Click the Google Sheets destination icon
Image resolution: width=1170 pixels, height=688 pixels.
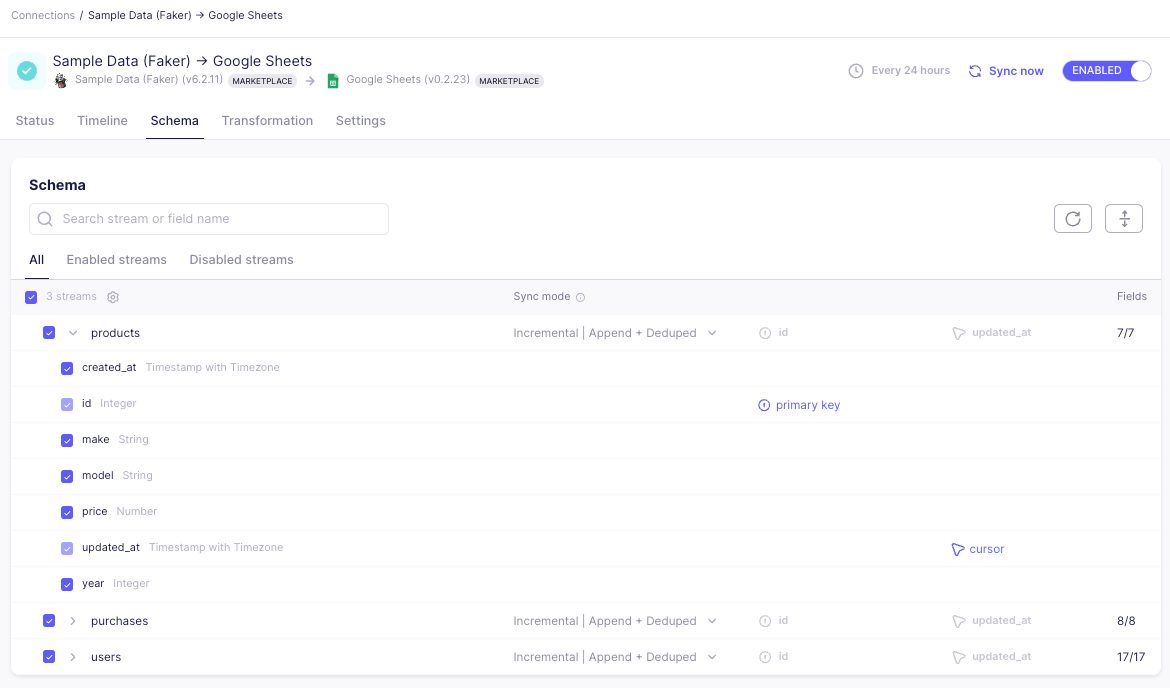pos(334,80)
